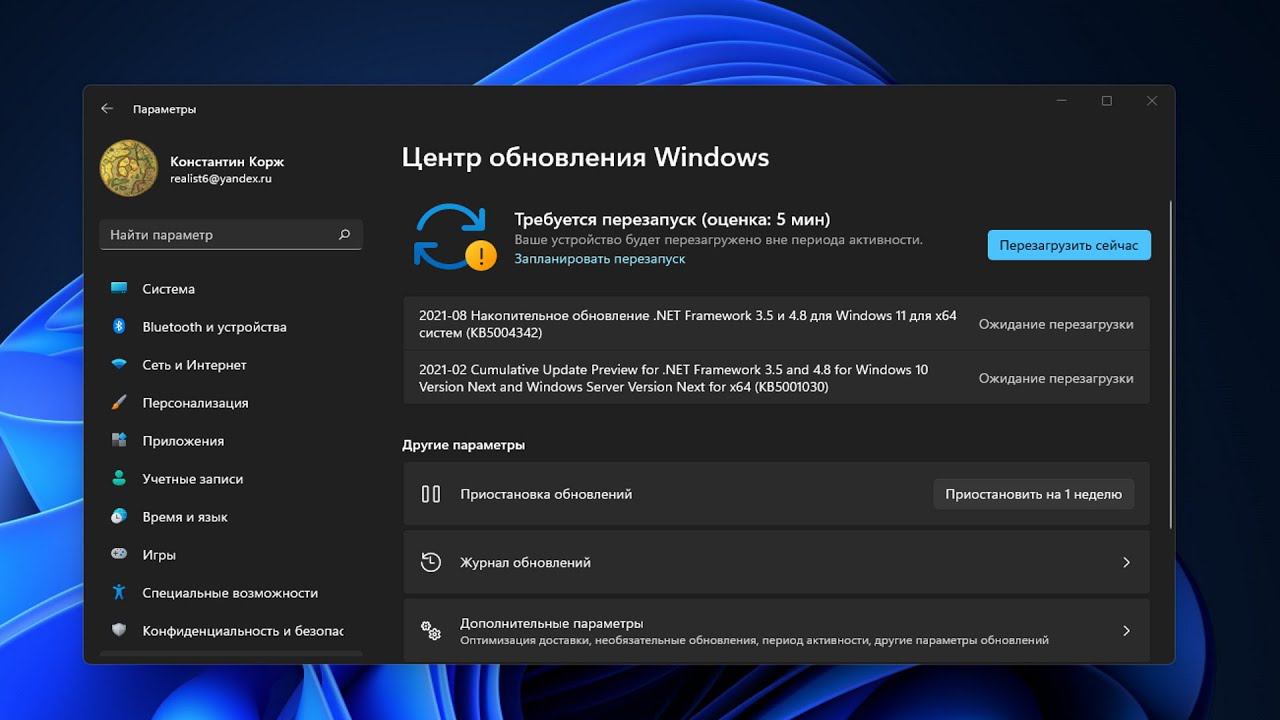Image resolution: width=1280 pixels, height=720 pixels.
Task: Click the user profile avatar
Action: tap(129, 168)
